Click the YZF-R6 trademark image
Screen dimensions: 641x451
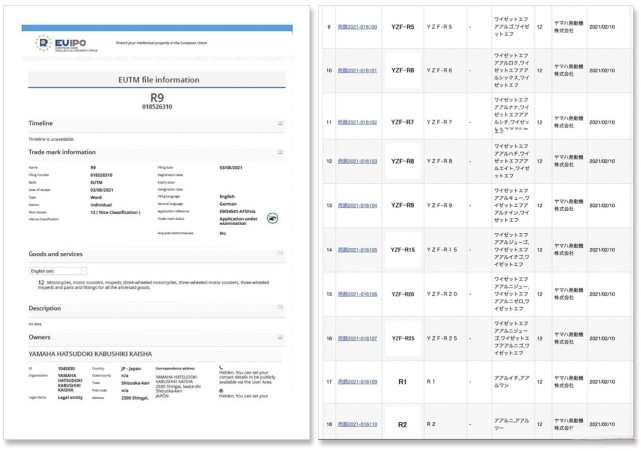403,71
